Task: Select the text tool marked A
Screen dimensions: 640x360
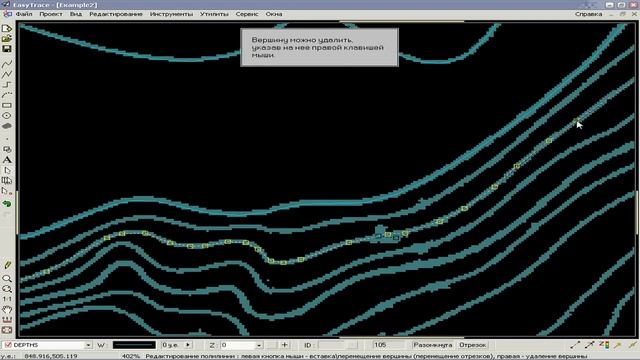Action: pyautogui.click(x=7, y=160)
